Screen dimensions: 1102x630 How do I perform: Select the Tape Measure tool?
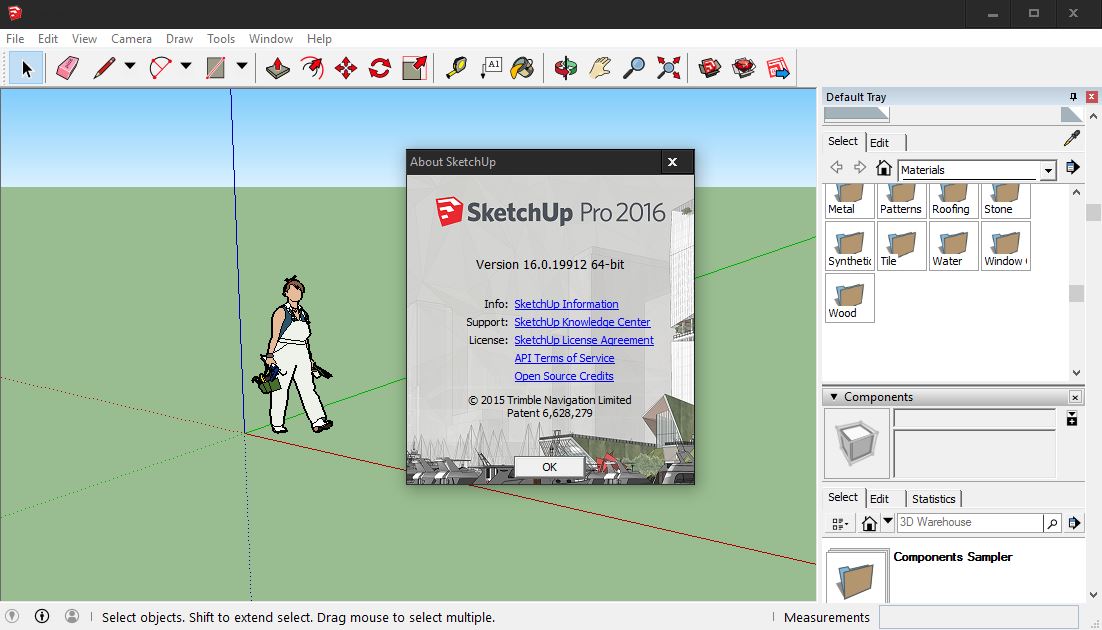click(x=457, y=68)
